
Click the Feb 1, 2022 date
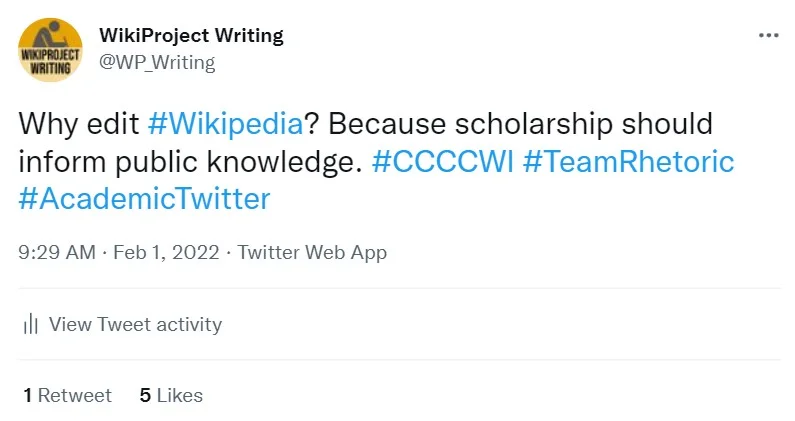click(165, 252)
